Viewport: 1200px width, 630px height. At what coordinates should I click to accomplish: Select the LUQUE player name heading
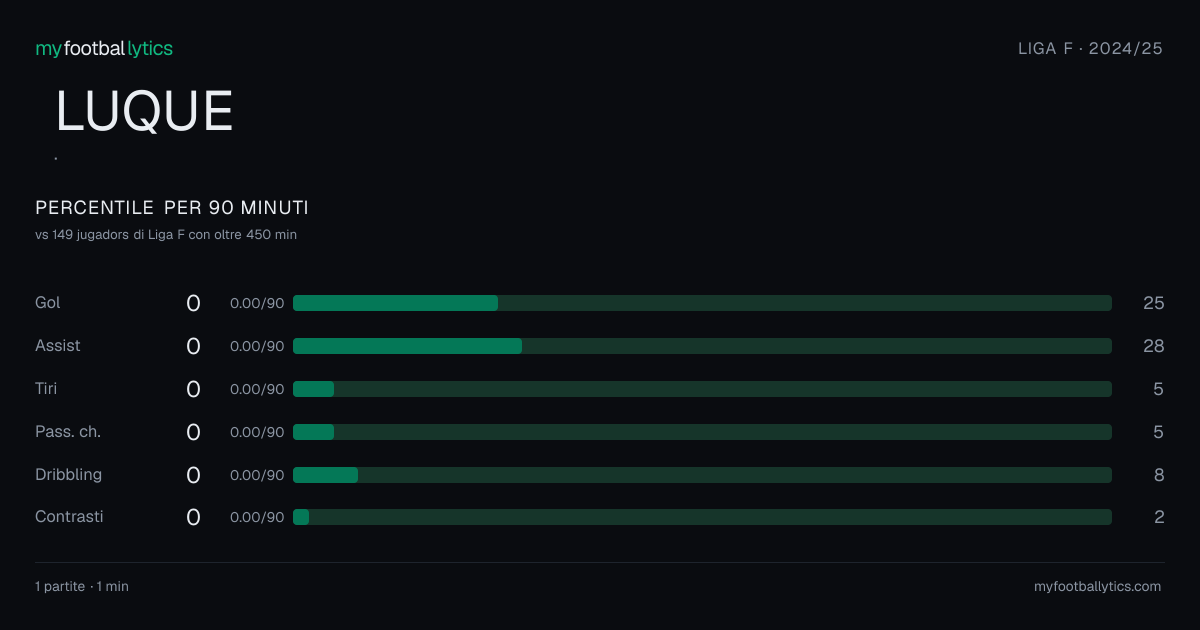click(144, 111)
